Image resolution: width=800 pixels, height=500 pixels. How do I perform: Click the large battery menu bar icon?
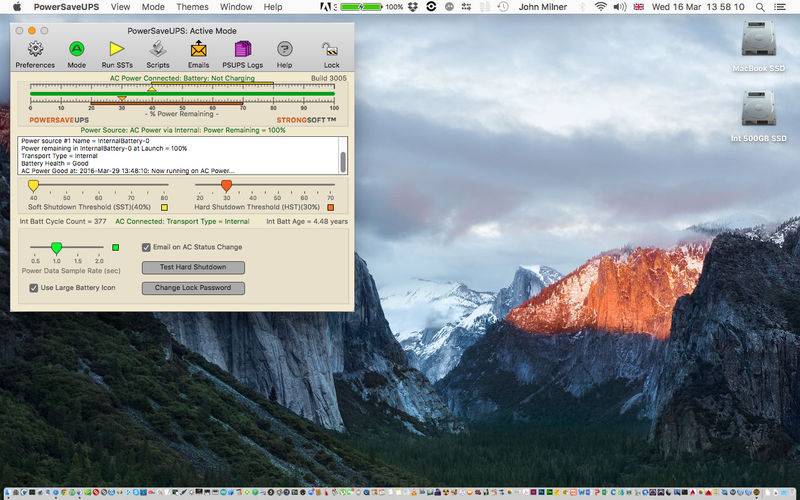[361, 7]
